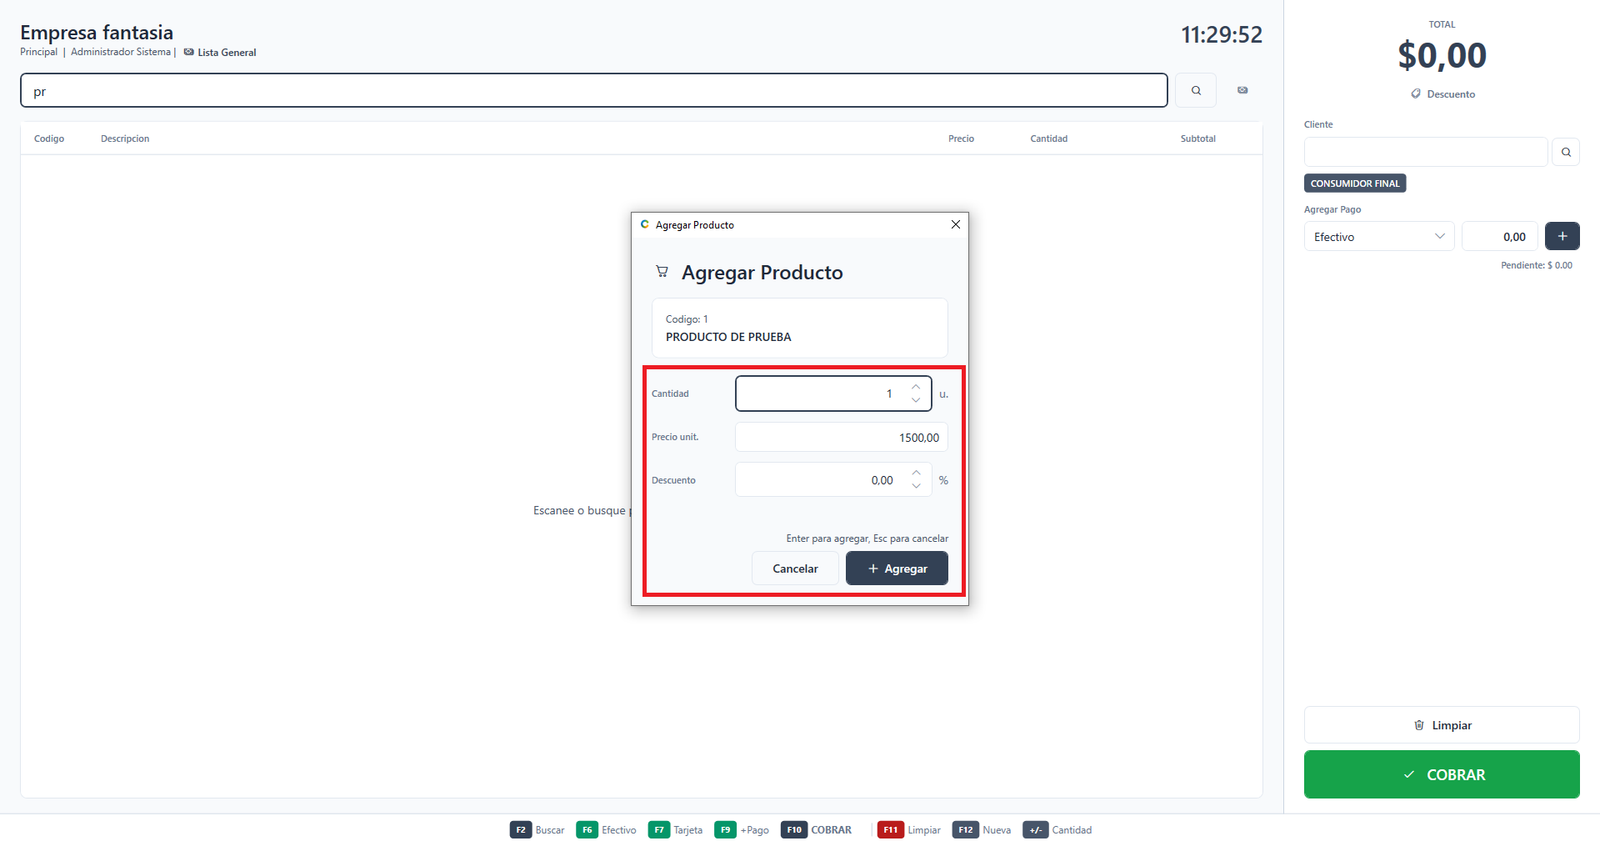Click the CONSUMIDOR FINAL badge
Viewport: 1600px width, 842px height.
[1355, 183]
